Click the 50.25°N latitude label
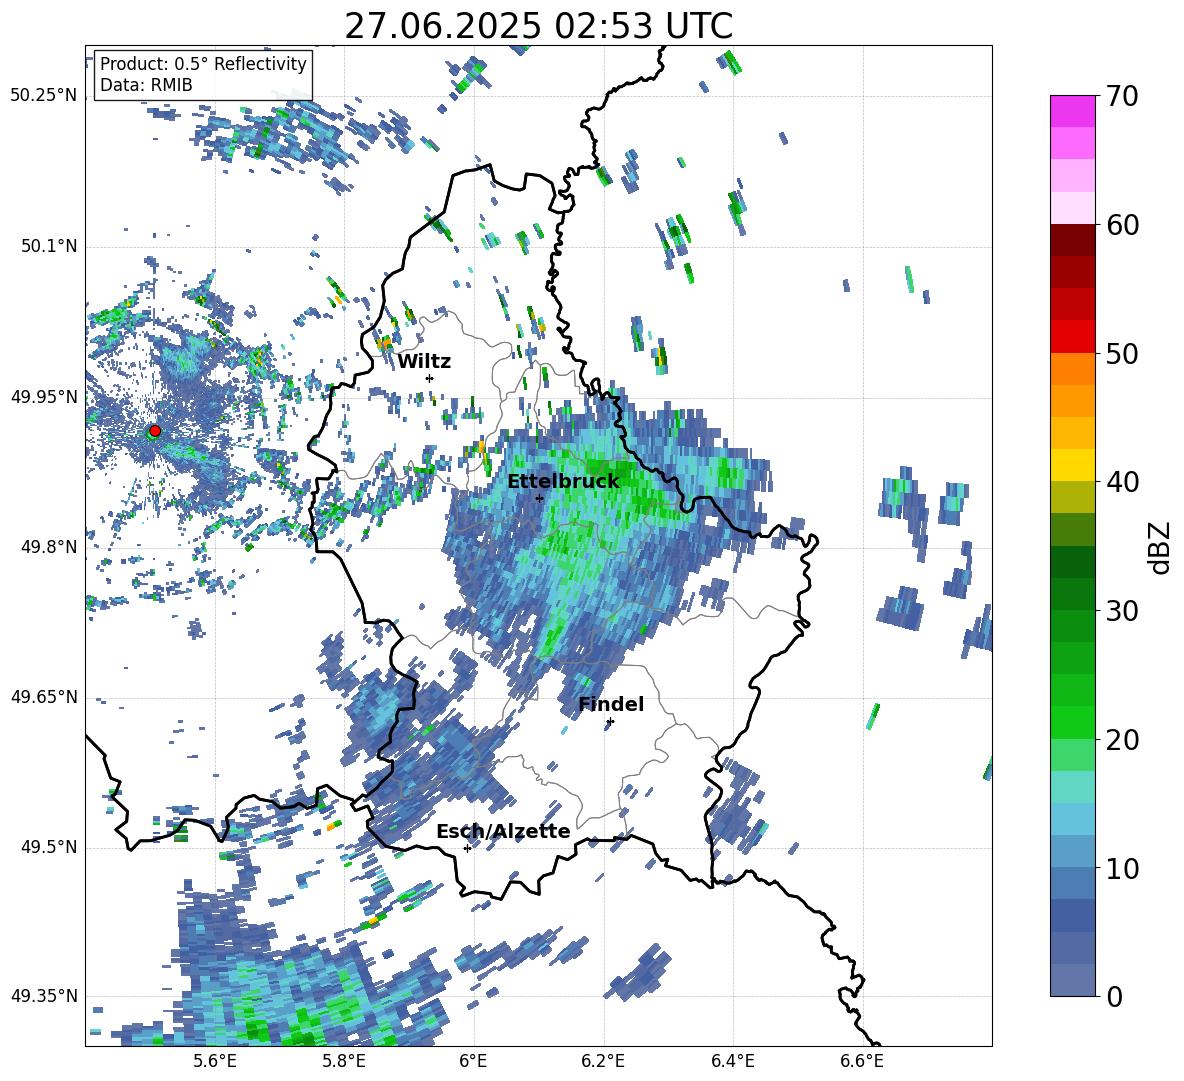Image resolution: width=1184 pixels, height=1081 pixels. [x=44, y=96]
